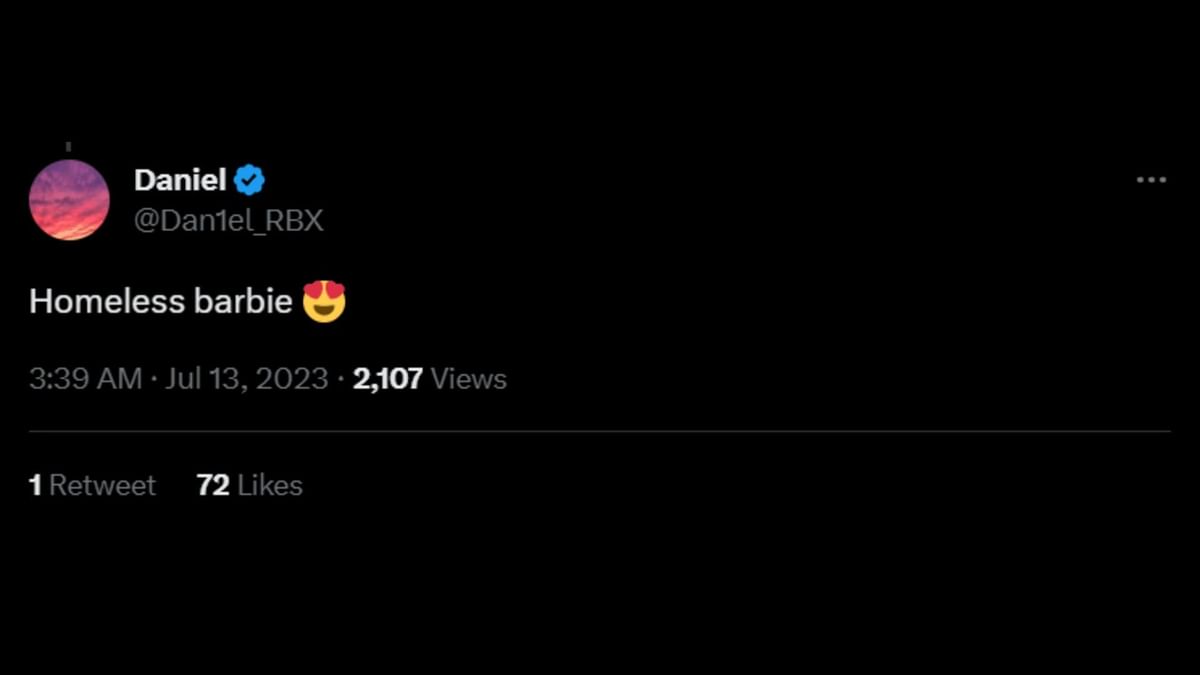Click the dot separator between time and date
The height and width of the screenshot is (675, 1200).
pos(154,379)
